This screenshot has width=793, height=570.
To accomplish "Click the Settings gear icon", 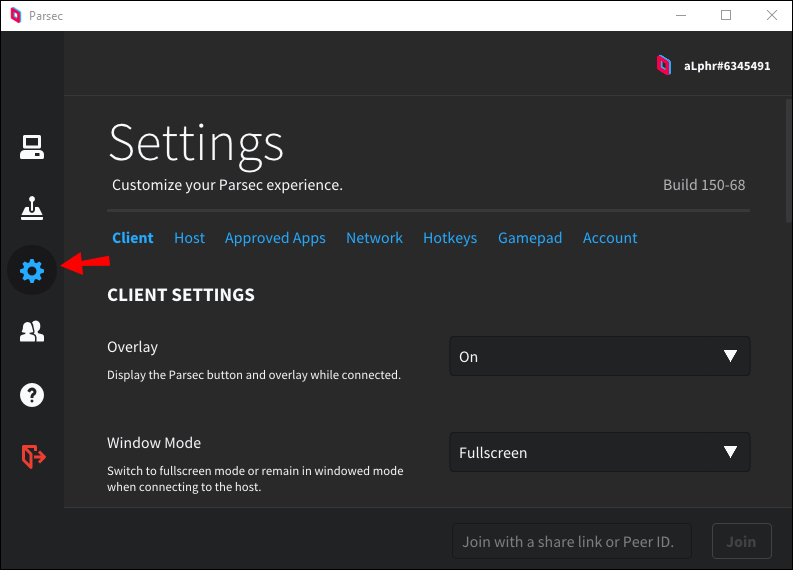I will 32,270.
